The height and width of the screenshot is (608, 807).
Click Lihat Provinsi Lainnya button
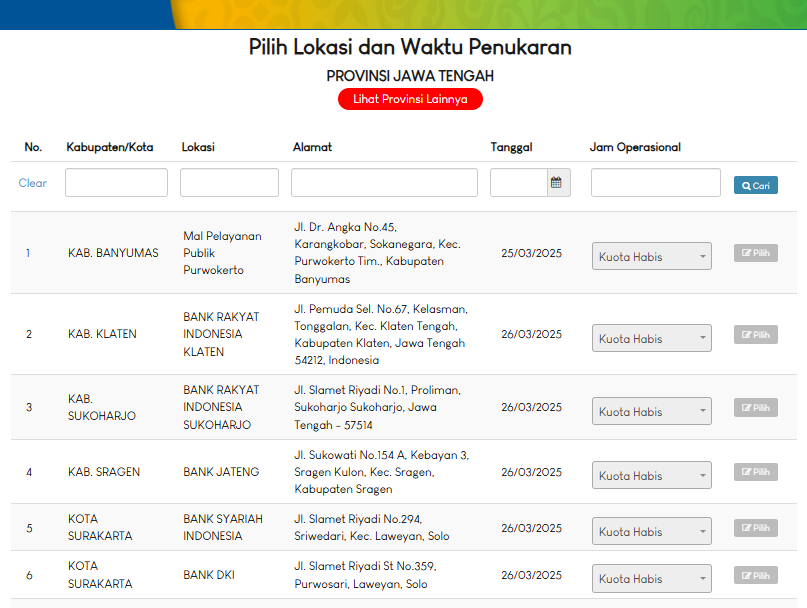pyautogui.click(x=410, y=99)
